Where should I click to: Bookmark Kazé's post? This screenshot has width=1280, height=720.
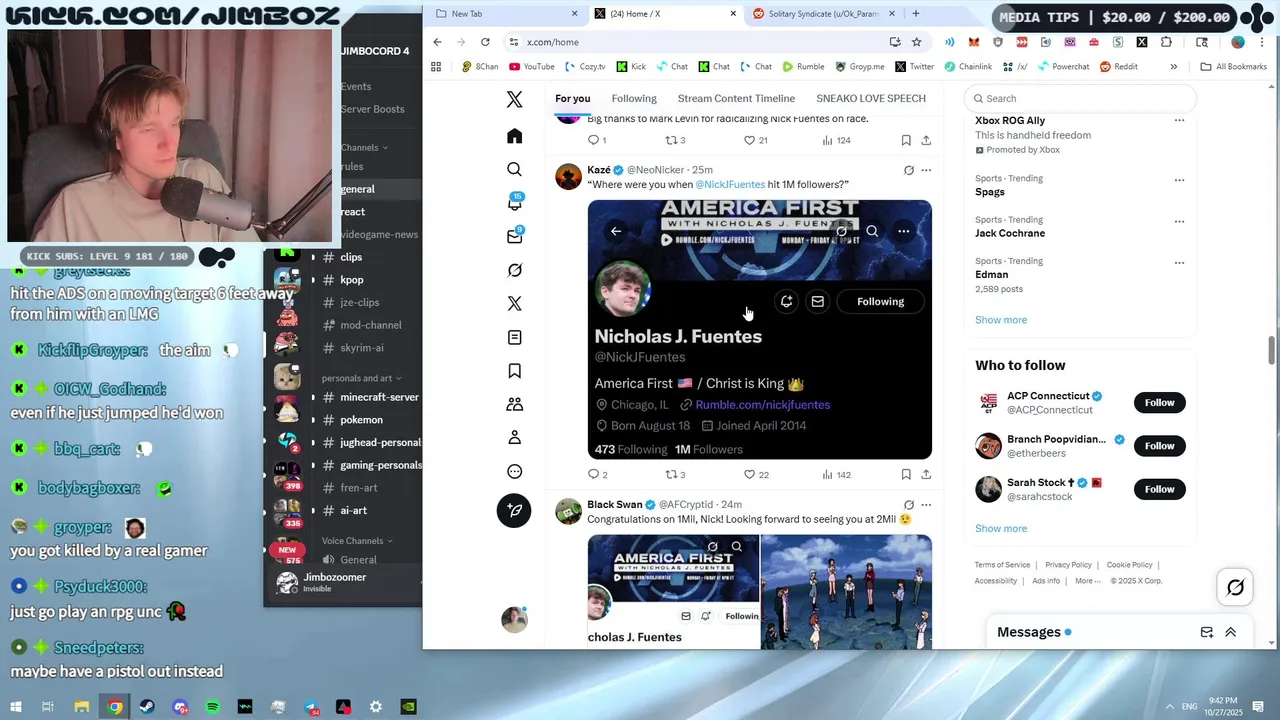(x=906, y=474)
